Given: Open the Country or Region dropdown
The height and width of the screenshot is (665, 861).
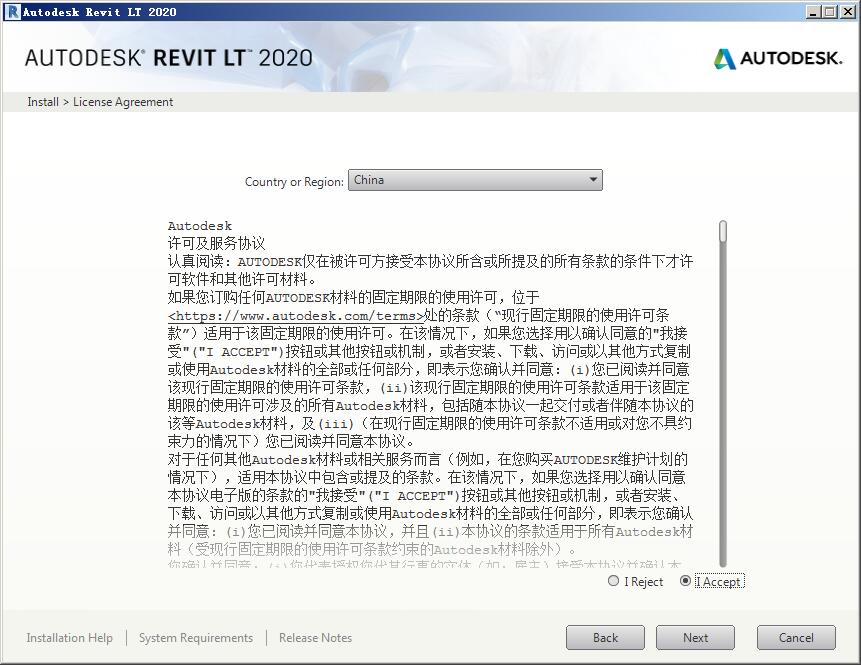Looking at the screenshot, I should pyautogui.click(x=475, y=180).
